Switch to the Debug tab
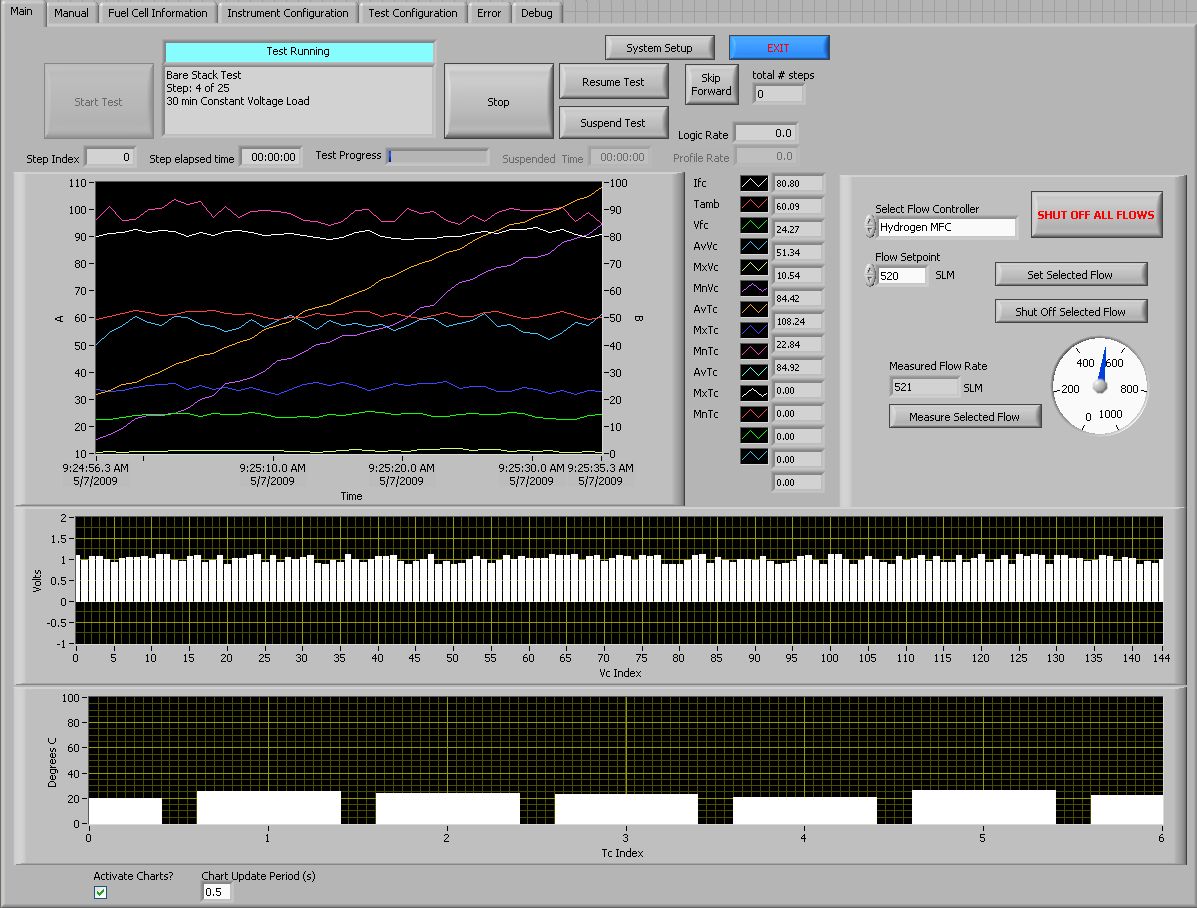This screenshot has height=908, width=1197. (537, 13)
